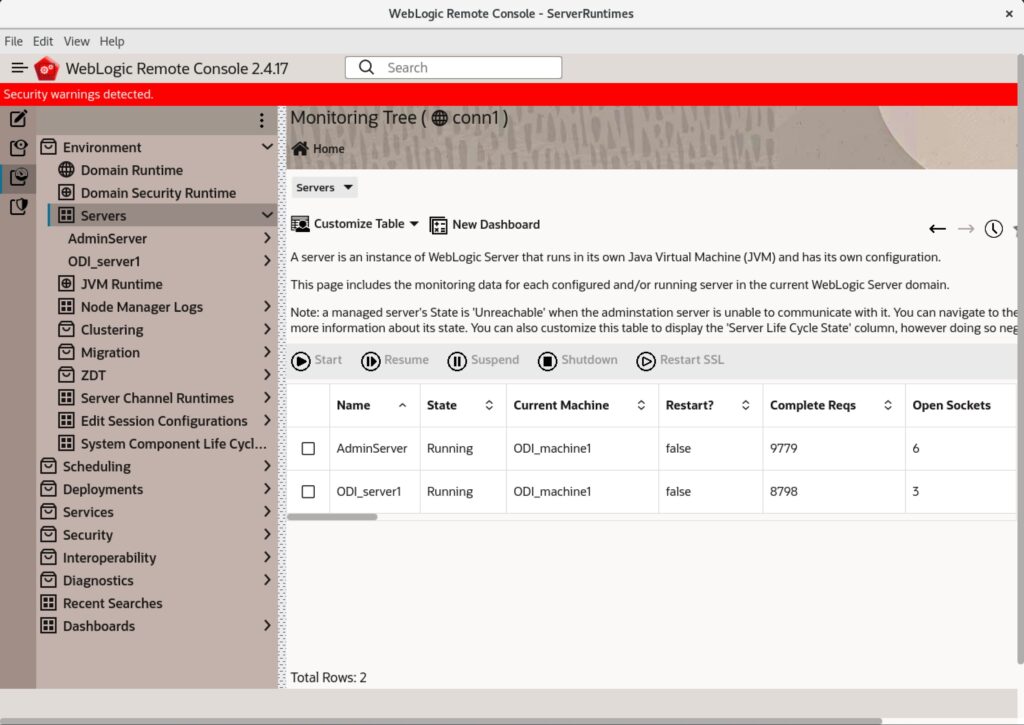Expand the Deployments chevron
This screenshot has height=725, width=1024.
pos(267,489)
